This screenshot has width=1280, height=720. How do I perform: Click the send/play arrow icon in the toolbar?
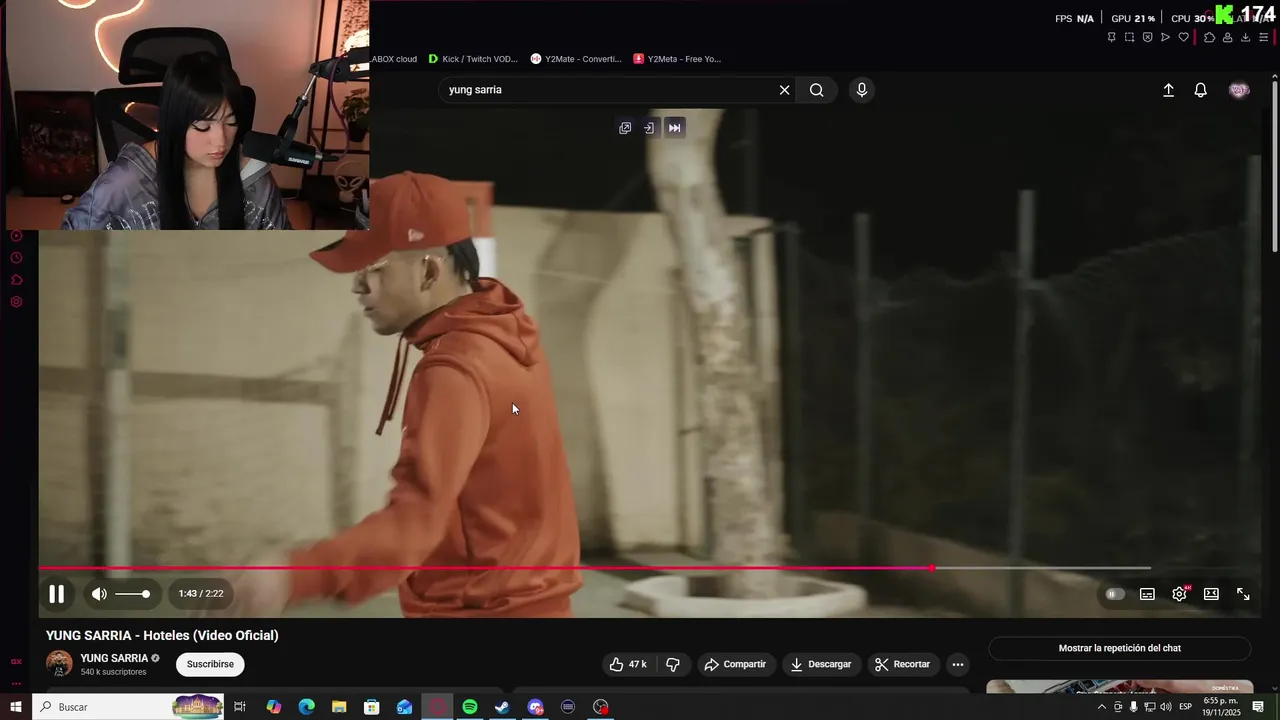(x=1165, y=37)
